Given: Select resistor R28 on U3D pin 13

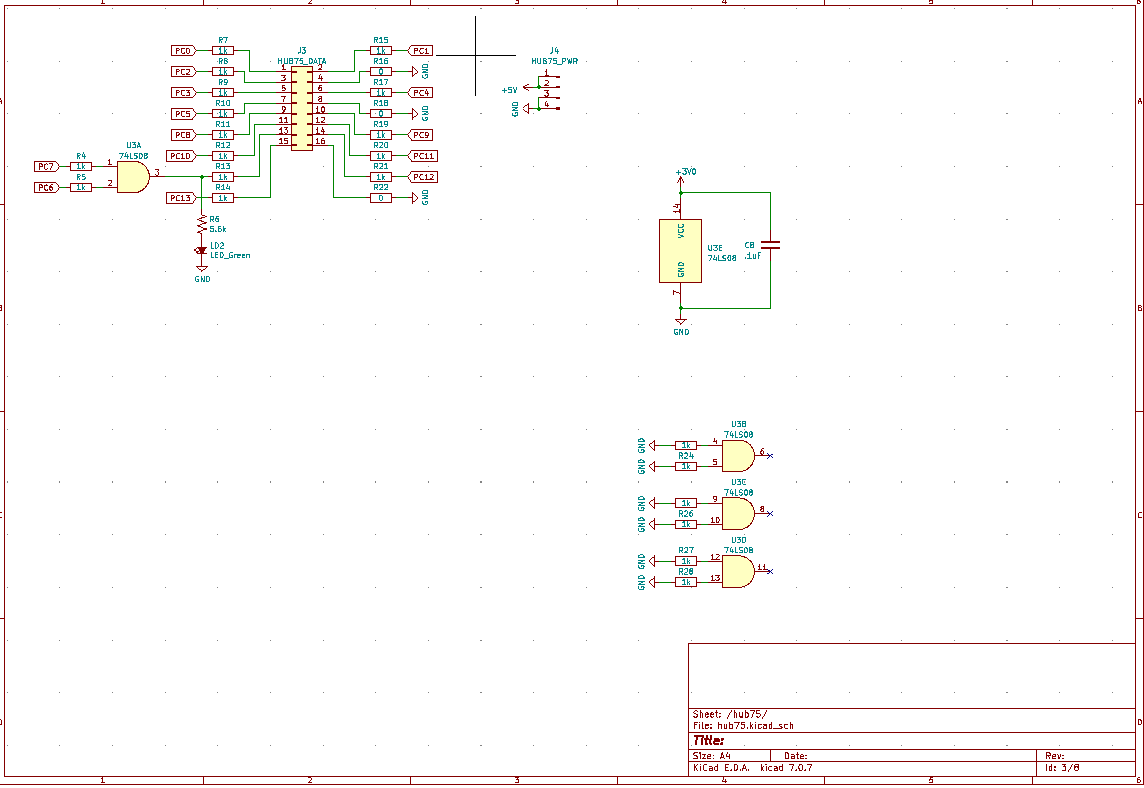Looking at the screenshot, I should pos(686,582).
